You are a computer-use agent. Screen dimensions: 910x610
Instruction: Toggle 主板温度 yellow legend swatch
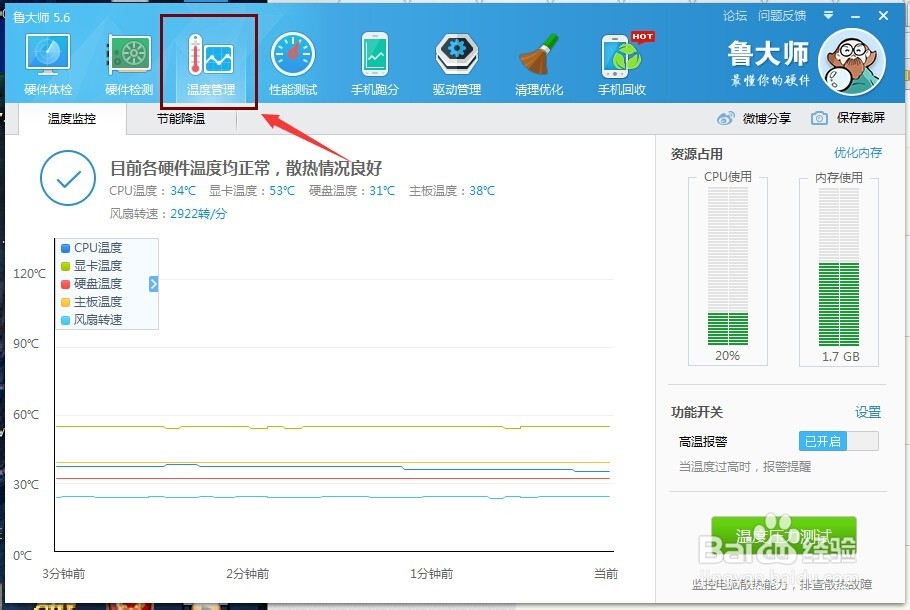[66, 302]
